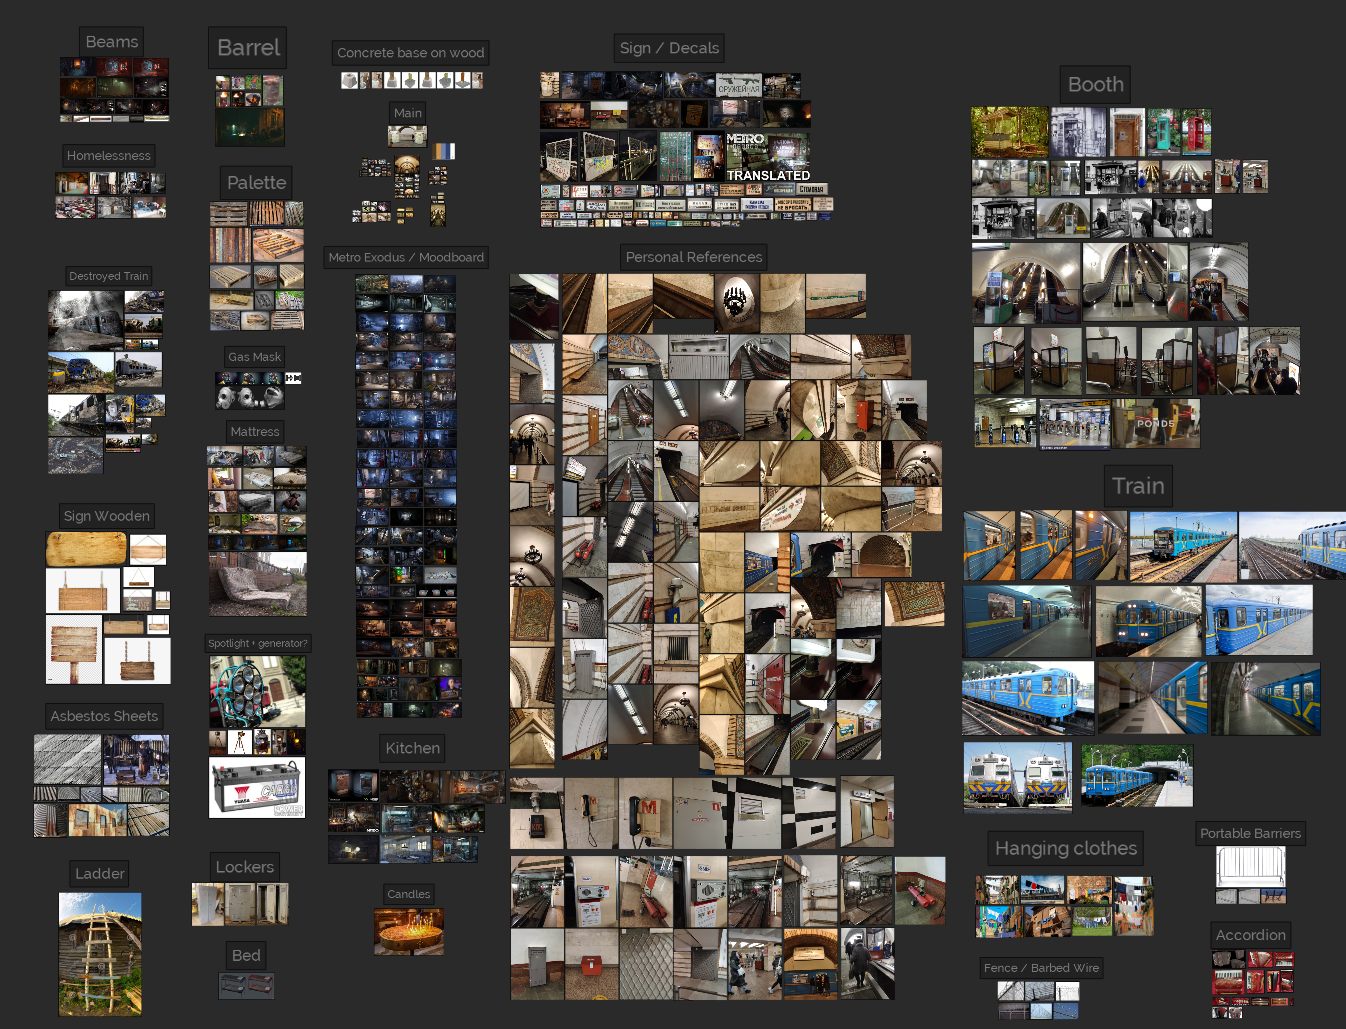The image size is (1346, 1029).
Task: Select the 'Sign Wooden' heading
Action: tap(107, 516)
